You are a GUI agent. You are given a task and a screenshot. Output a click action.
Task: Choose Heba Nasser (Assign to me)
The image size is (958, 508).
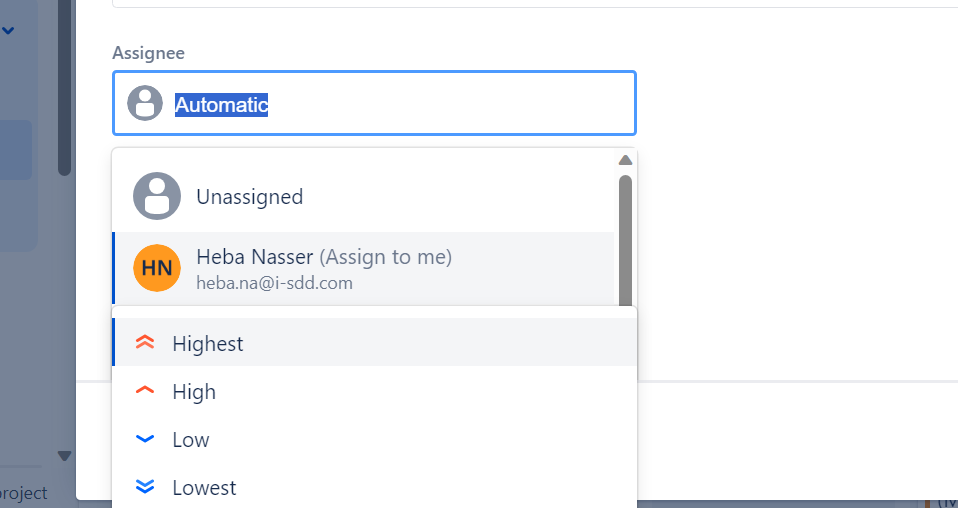click(364, 268)
